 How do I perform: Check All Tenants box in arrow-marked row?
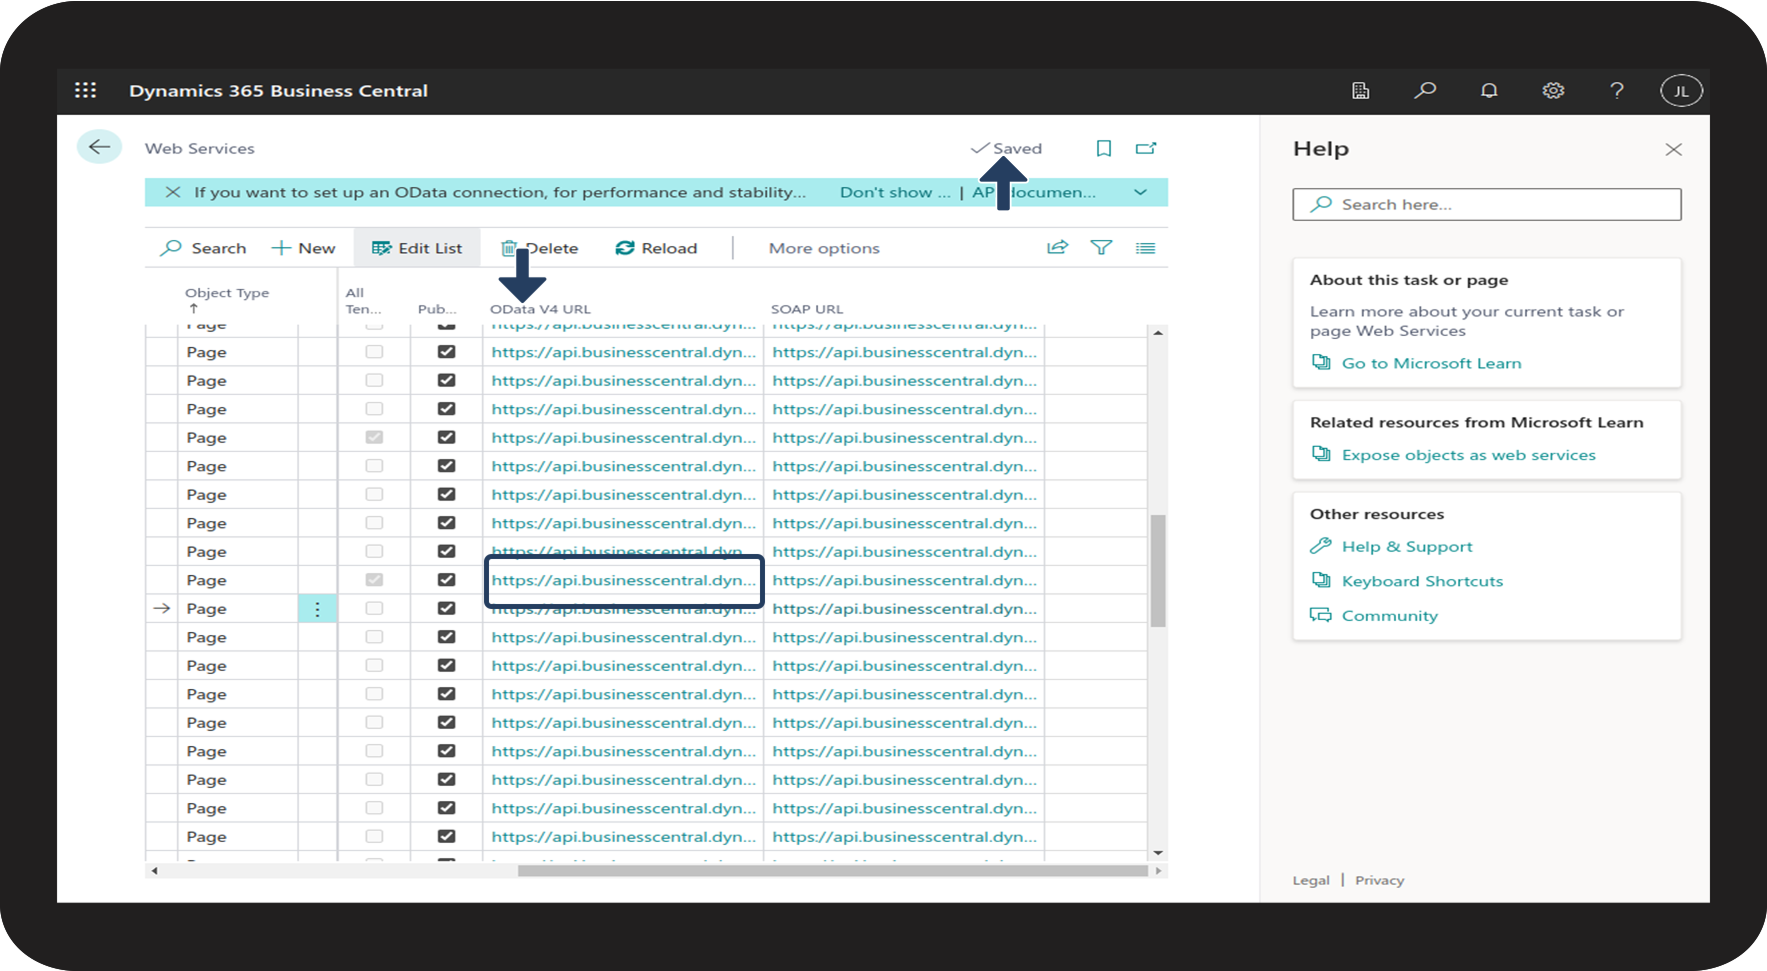click(374, 608)
